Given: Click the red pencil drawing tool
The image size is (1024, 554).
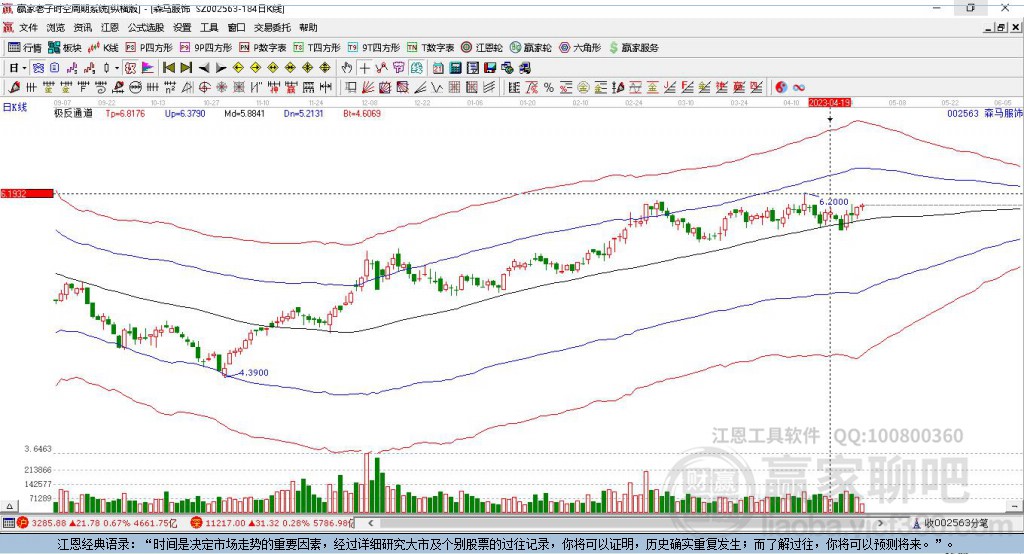Looking at the screenshot, I should [14, 88].
